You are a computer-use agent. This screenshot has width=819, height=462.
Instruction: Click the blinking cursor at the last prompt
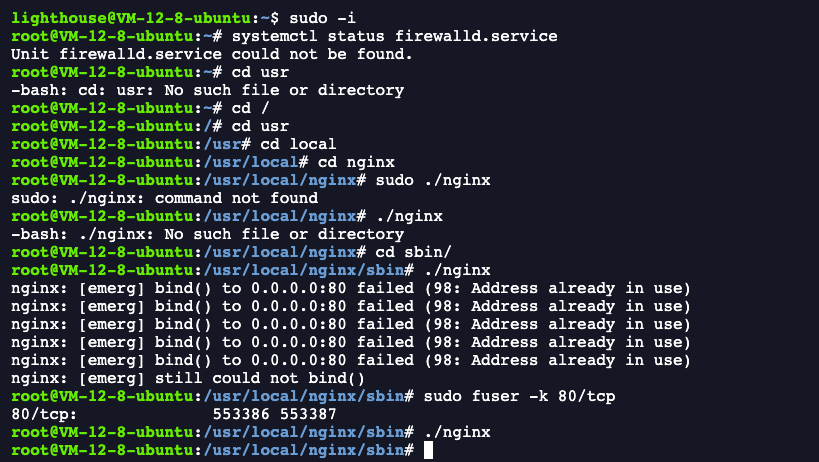[x=428, y=450]
